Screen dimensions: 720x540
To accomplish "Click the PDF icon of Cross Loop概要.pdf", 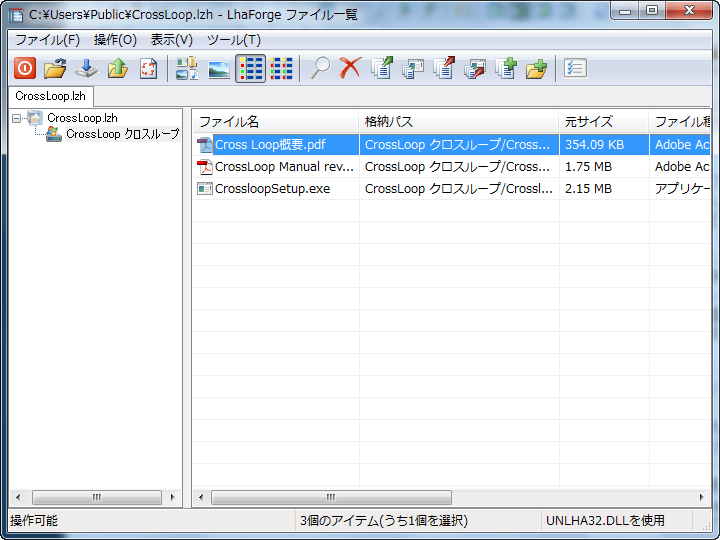I will coord(204,145).
